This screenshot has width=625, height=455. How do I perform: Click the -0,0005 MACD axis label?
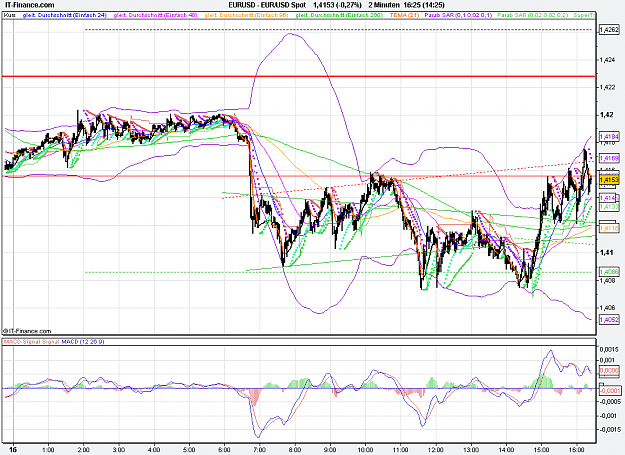click(x=610, y=402)
